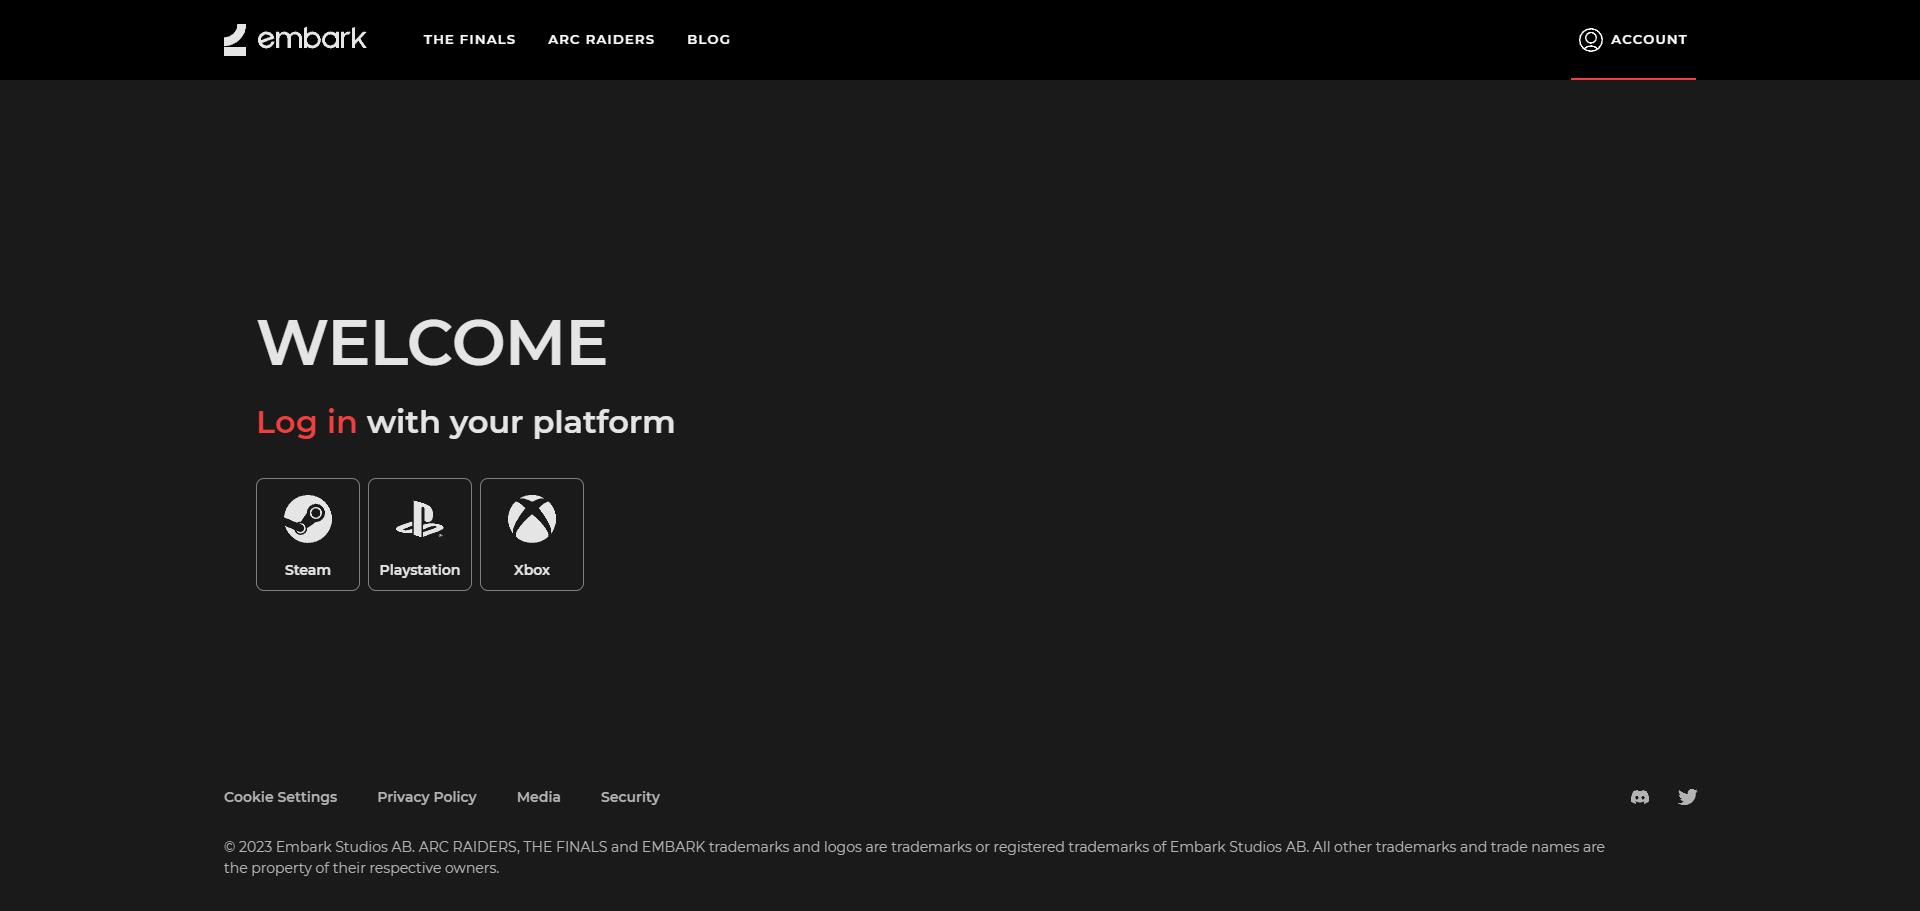Image resolution: width=1920 pixels, height=911 pixels.
Task: Go to the BLOG page
Action: point(708,40)
